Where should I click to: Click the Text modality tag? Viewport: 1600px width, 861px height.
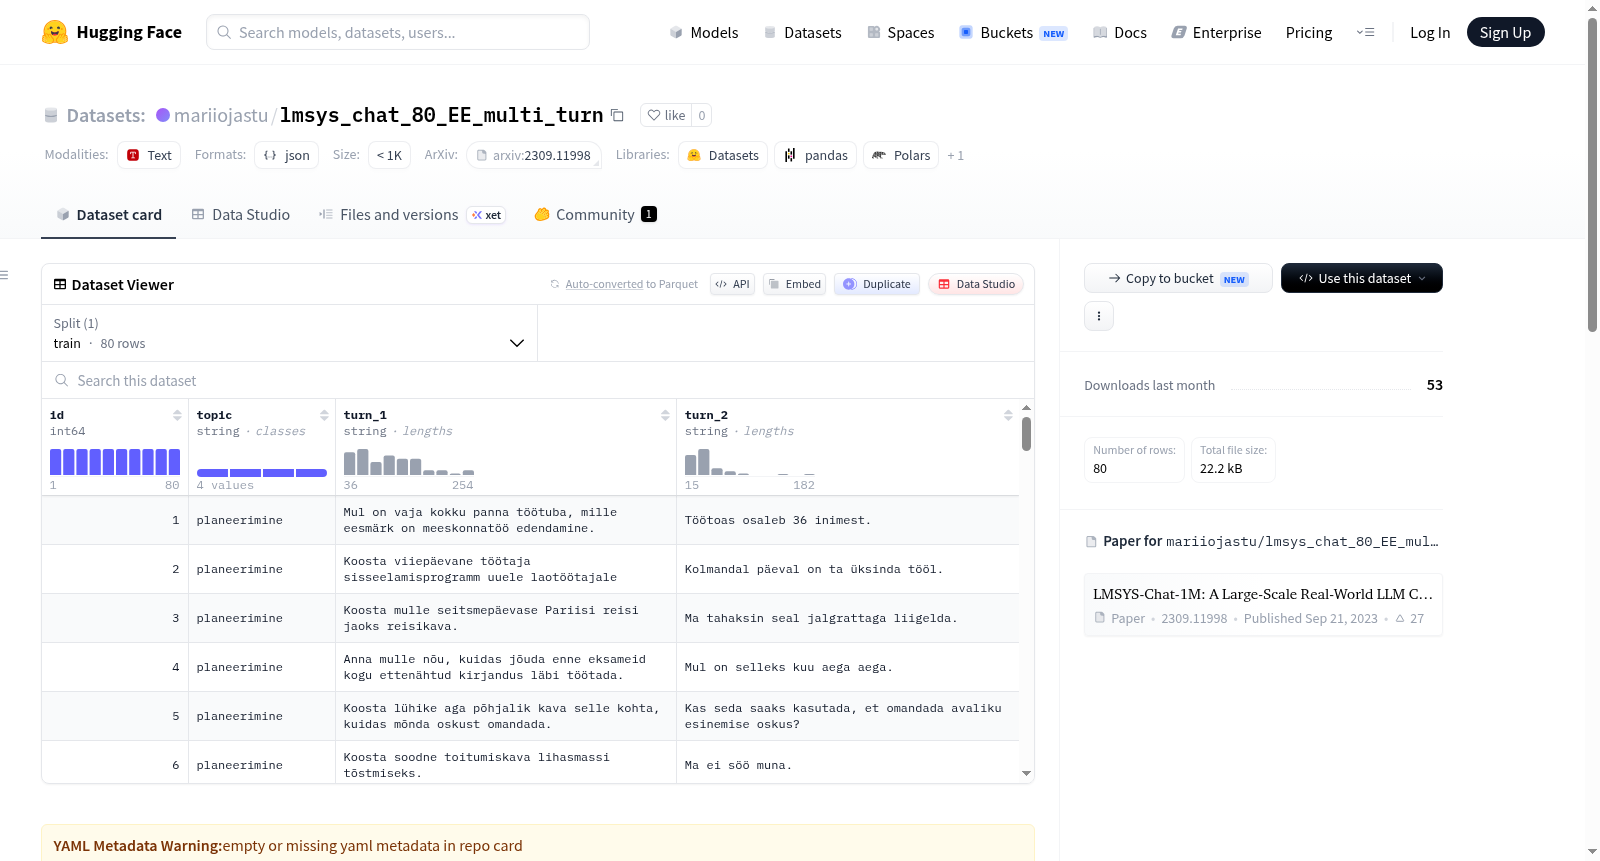pos(149,155)
